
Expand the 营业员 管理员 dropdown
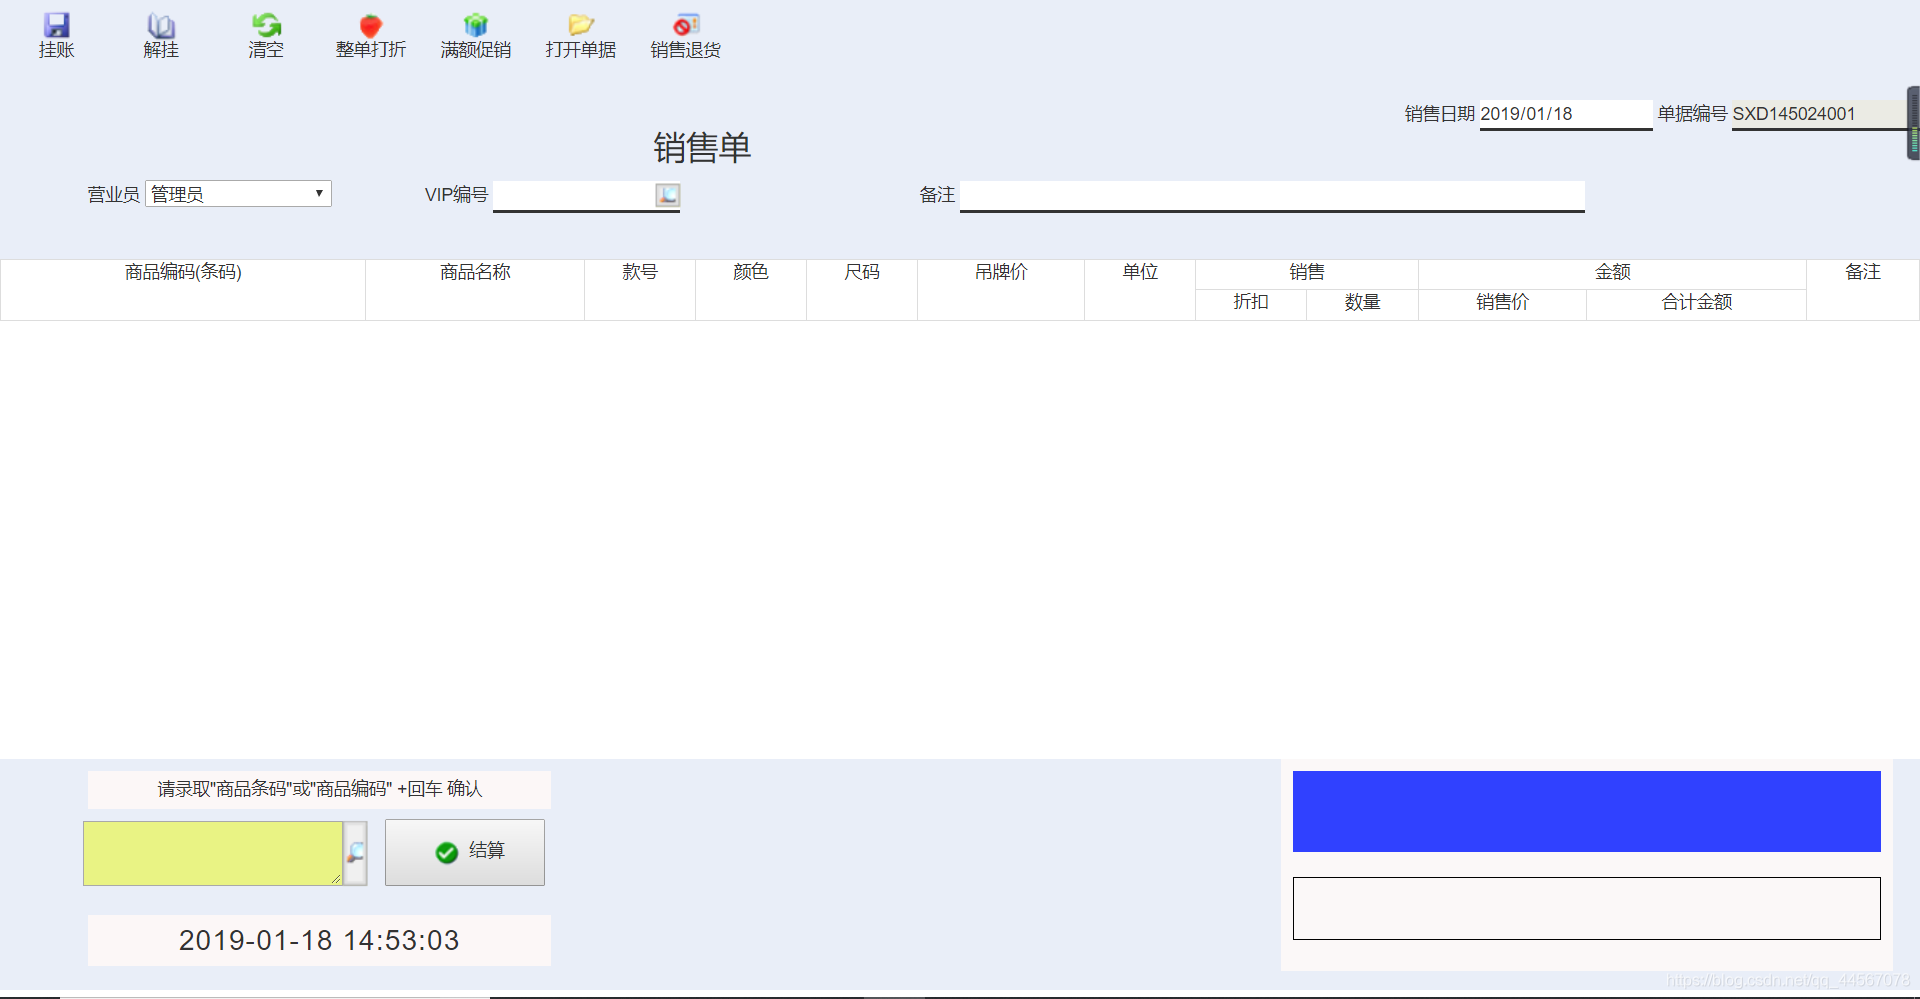pyautogui.click(x=238, y=194)
